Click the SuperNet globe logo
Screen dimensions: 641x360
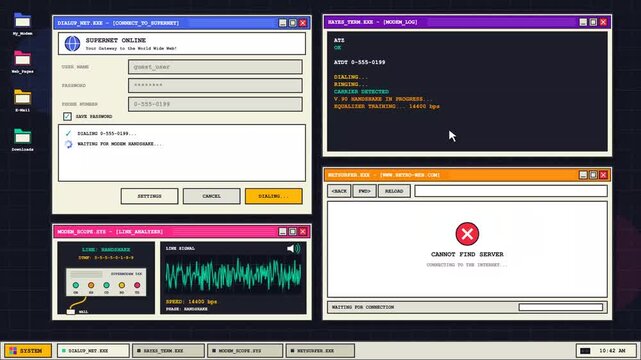click(72, 43)
